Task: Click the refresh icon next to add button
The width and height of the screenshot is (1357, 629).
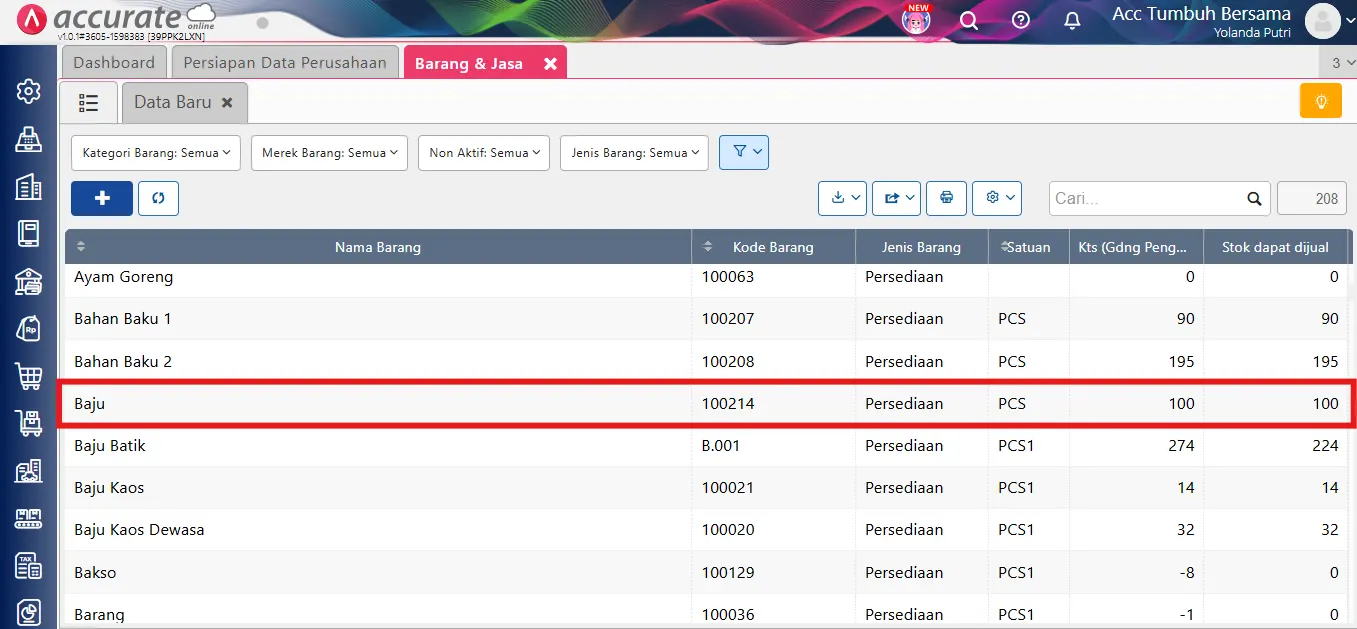Action: (158, 198)
